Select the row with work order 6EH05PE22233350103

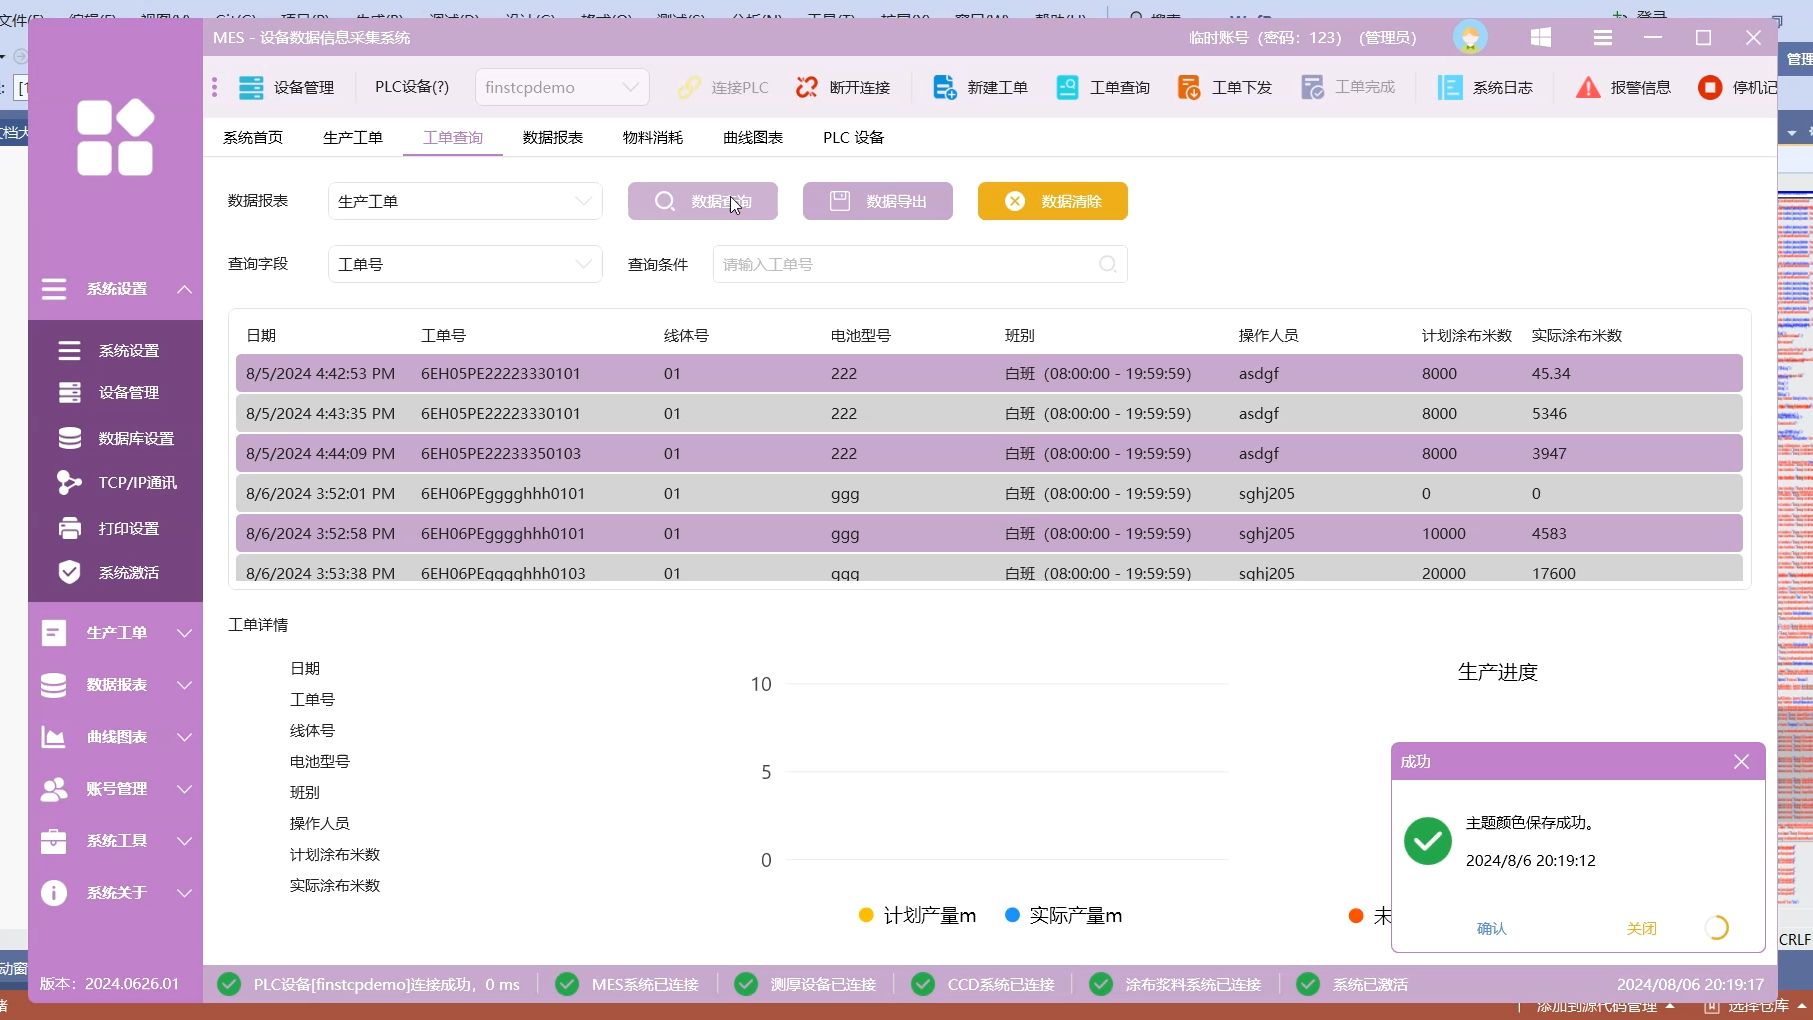pyautogui.click(x=989, y=453)
